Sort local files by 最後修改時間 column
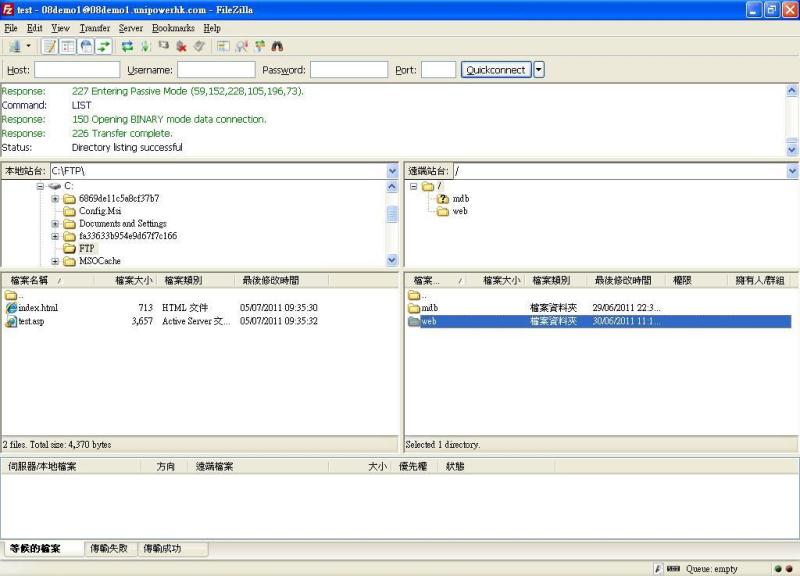800x576 pixels. 282,280
